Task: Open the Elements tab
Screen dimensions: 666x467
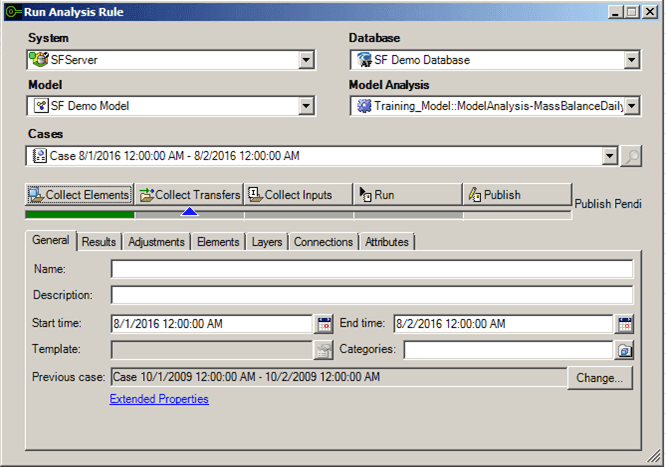Action: pyautogui.click(x=218, y=242)
